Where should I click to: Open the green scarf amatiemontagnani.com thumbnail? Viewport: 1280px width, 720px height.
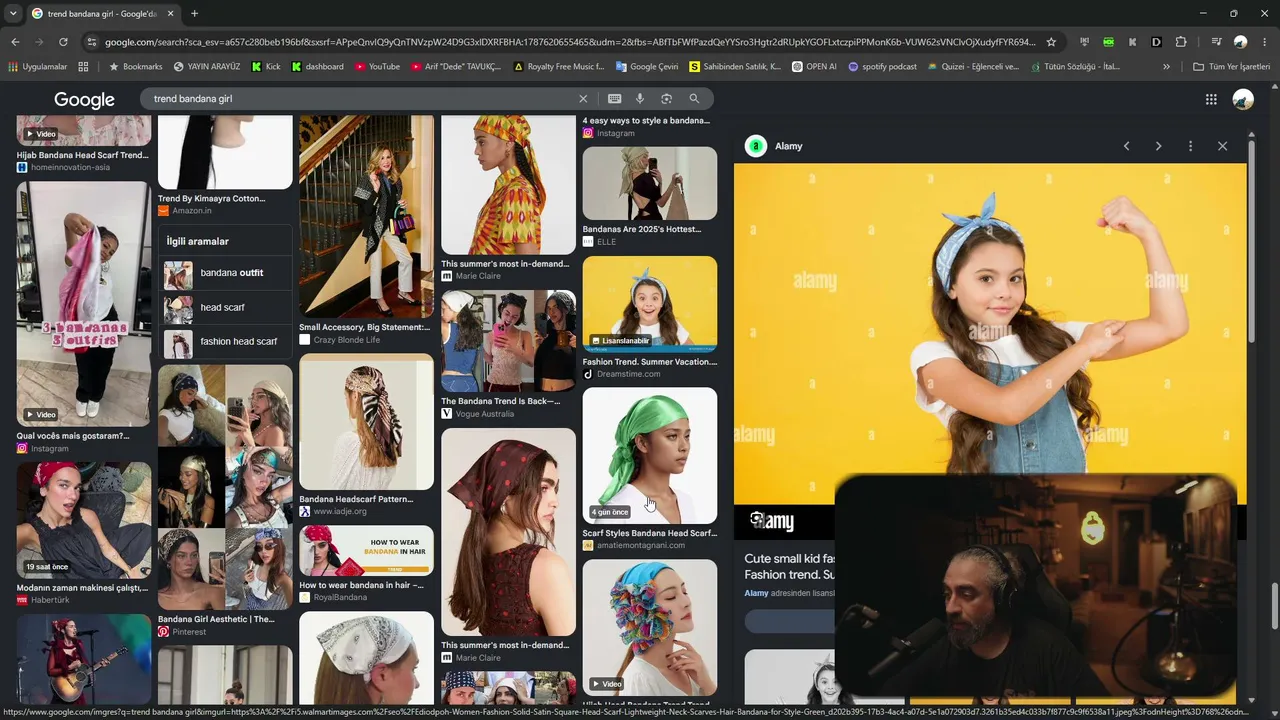650,456
